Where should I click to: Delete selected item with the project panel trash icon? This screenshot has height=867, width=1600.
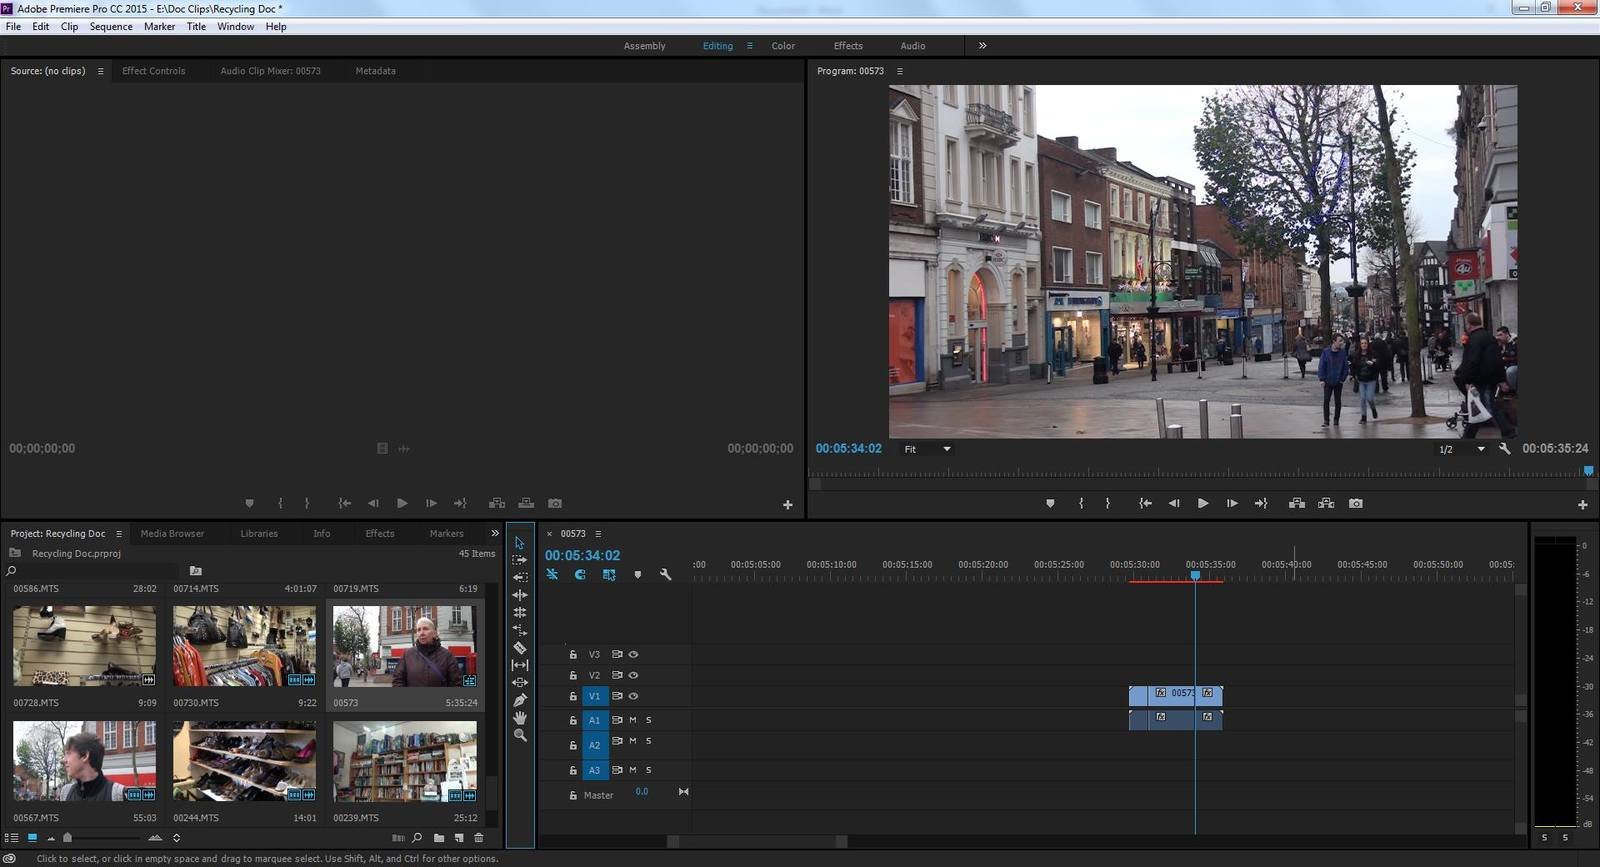tap(479, 838)
